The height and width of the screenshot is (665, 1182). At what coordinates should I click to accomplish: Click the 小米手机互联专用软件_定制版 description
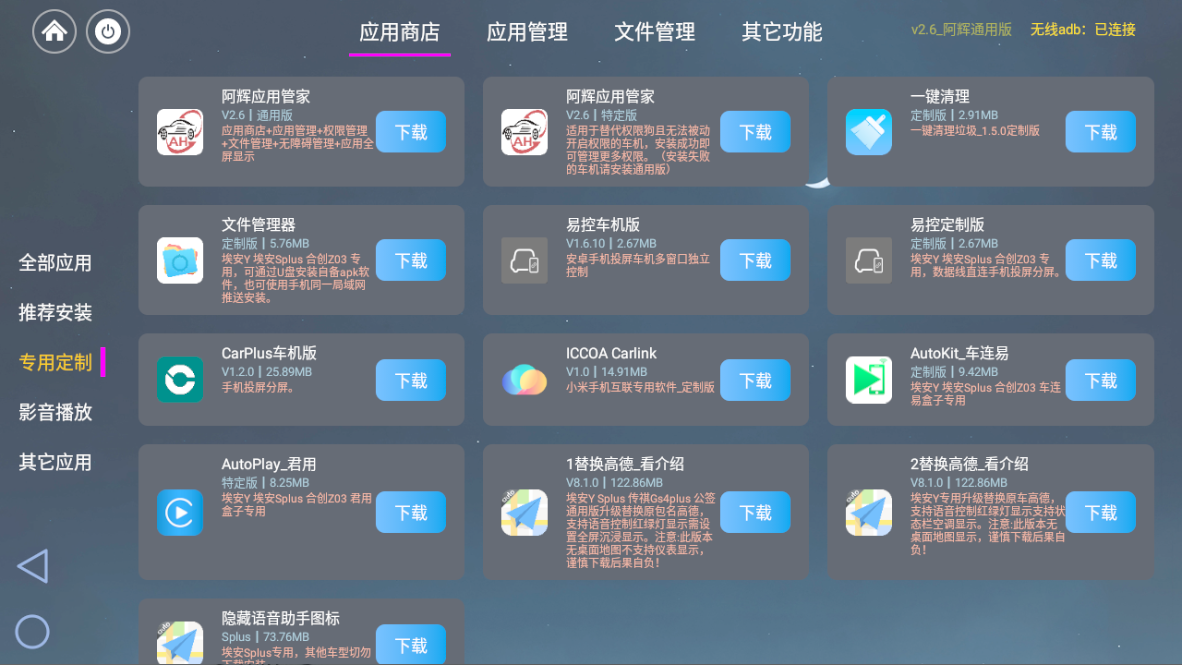click(x=640, y=388)
